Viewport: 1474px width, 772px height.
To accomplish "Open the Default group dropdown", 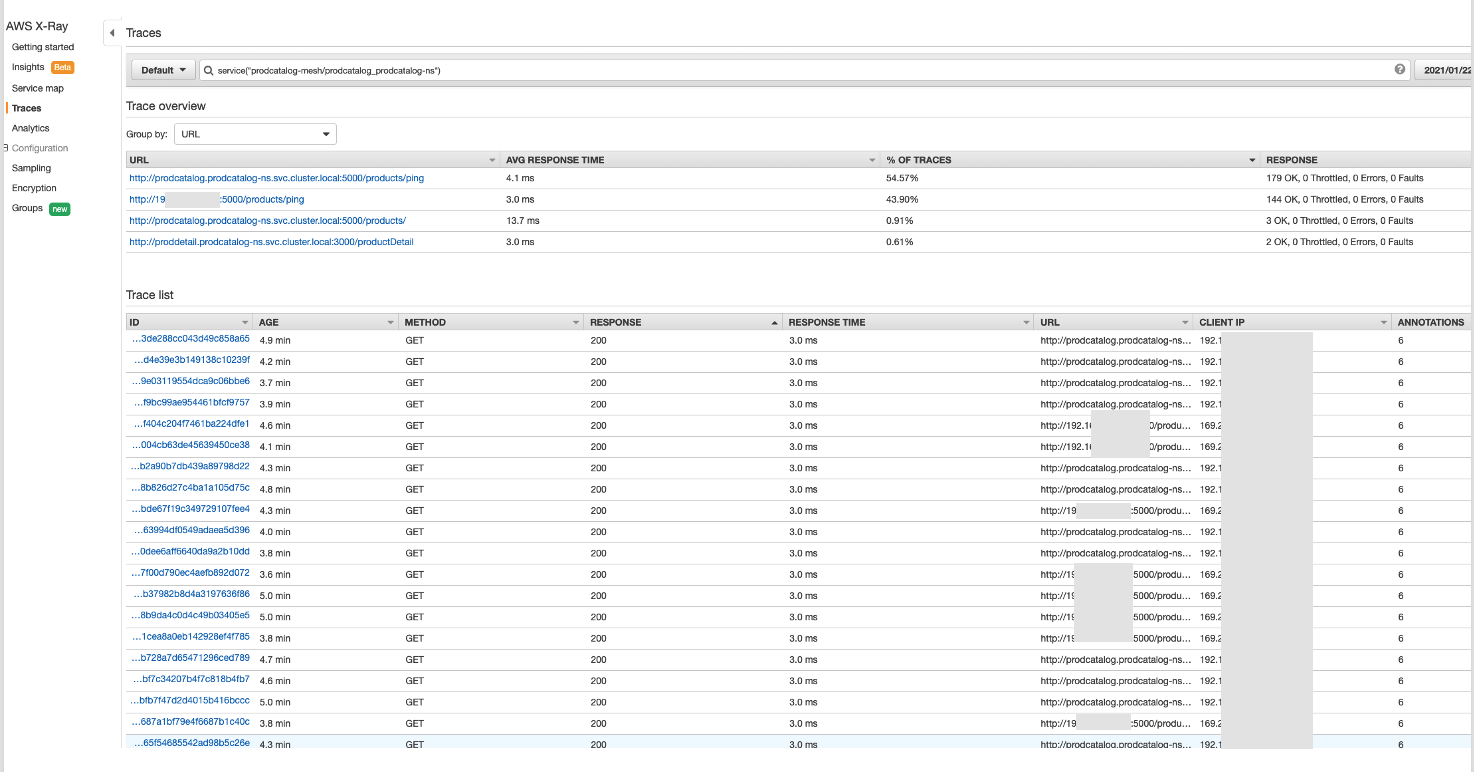I will pyautogui.click(x=164, y=70).
